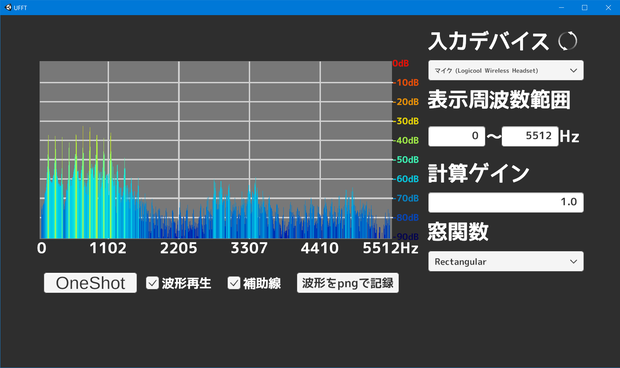Click the UFFT app icon in title bar

[8, 8]
